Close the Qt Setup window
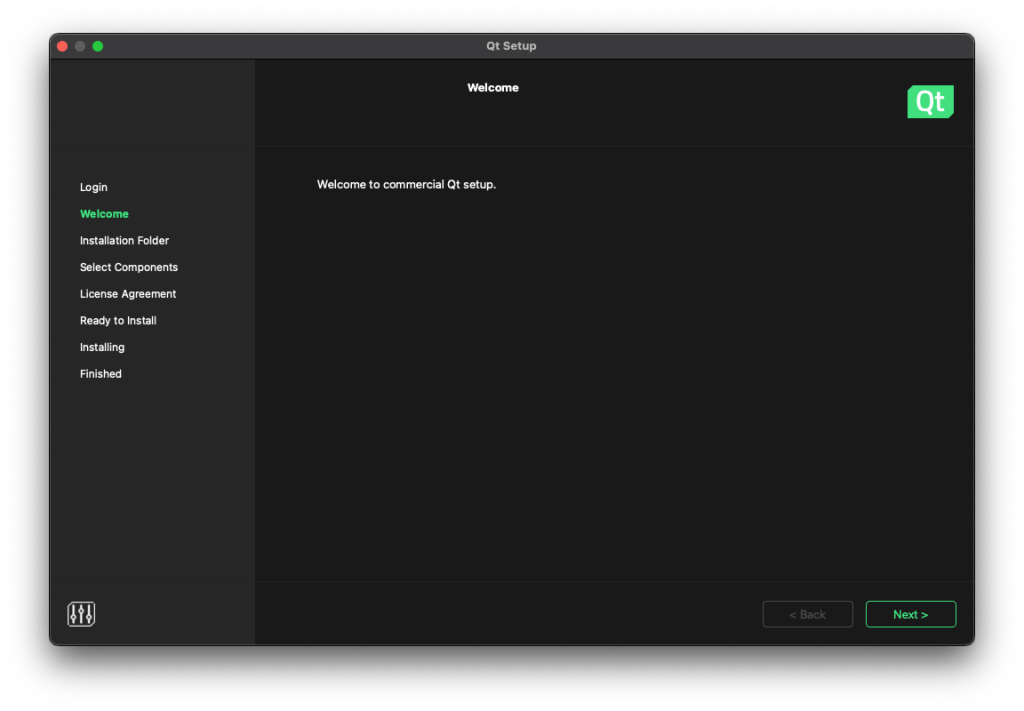1024x711 pixels. click(x=62, y=46)
